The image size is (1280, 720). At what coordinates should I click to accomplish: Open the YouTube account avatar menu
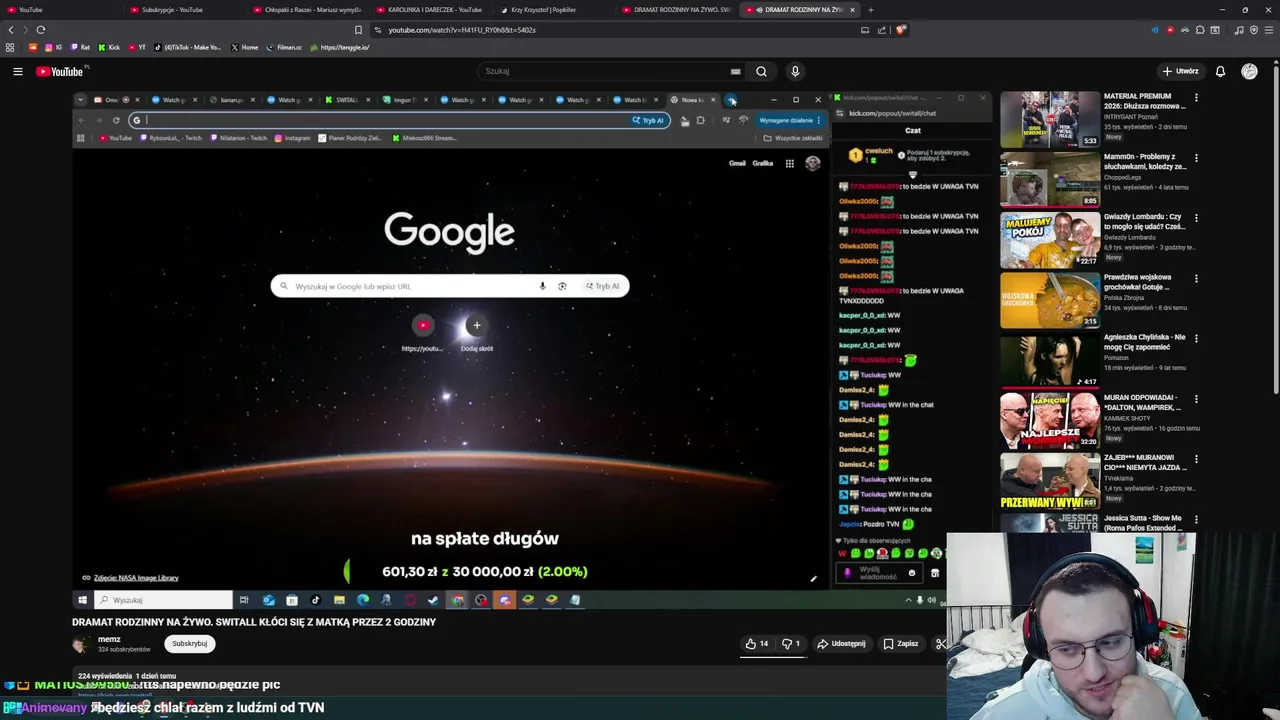click(1249, 71)
